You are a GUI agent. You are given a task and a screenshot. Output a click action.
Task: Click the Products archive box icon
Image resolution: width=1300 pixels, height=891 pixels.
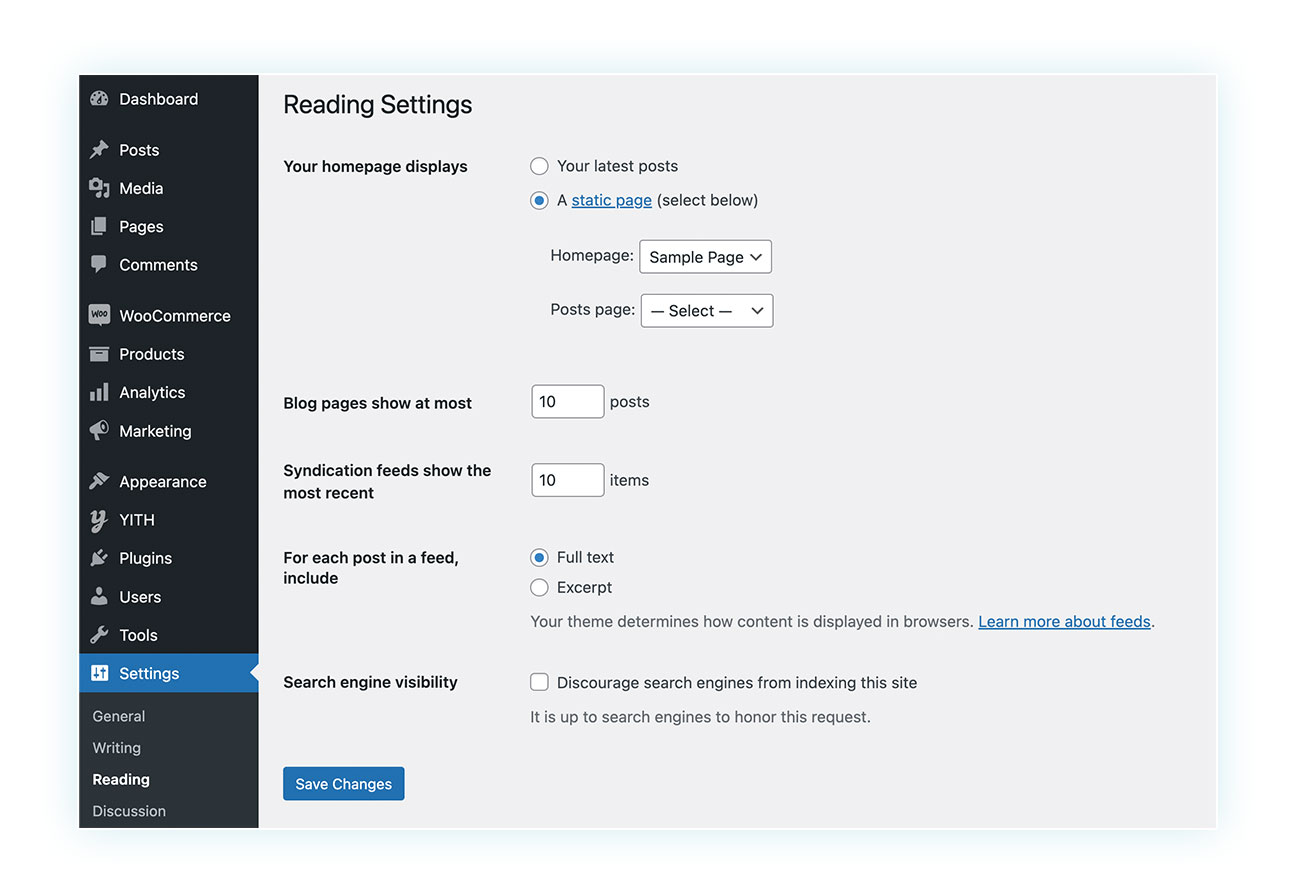click(99, 354)
